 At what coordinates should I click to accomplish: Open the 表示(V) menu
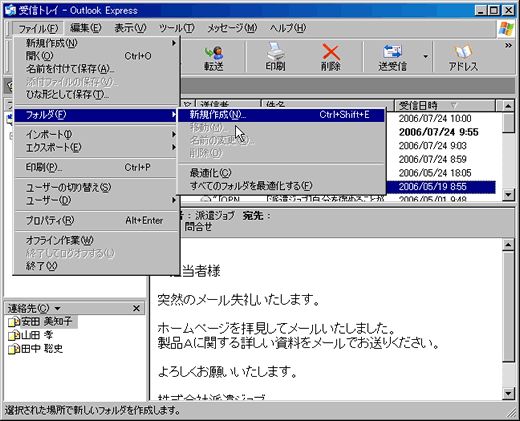pos(130,28)
